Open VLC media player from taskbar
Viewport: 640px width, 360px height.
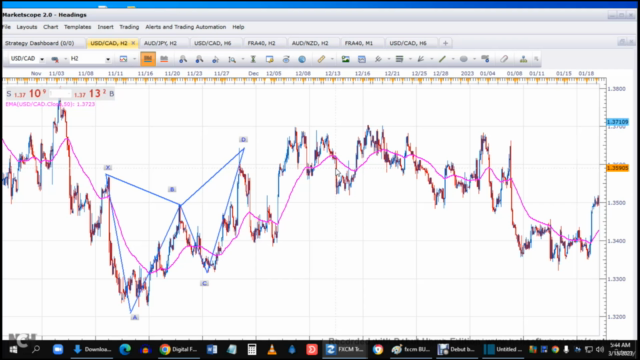coord(272,349)
